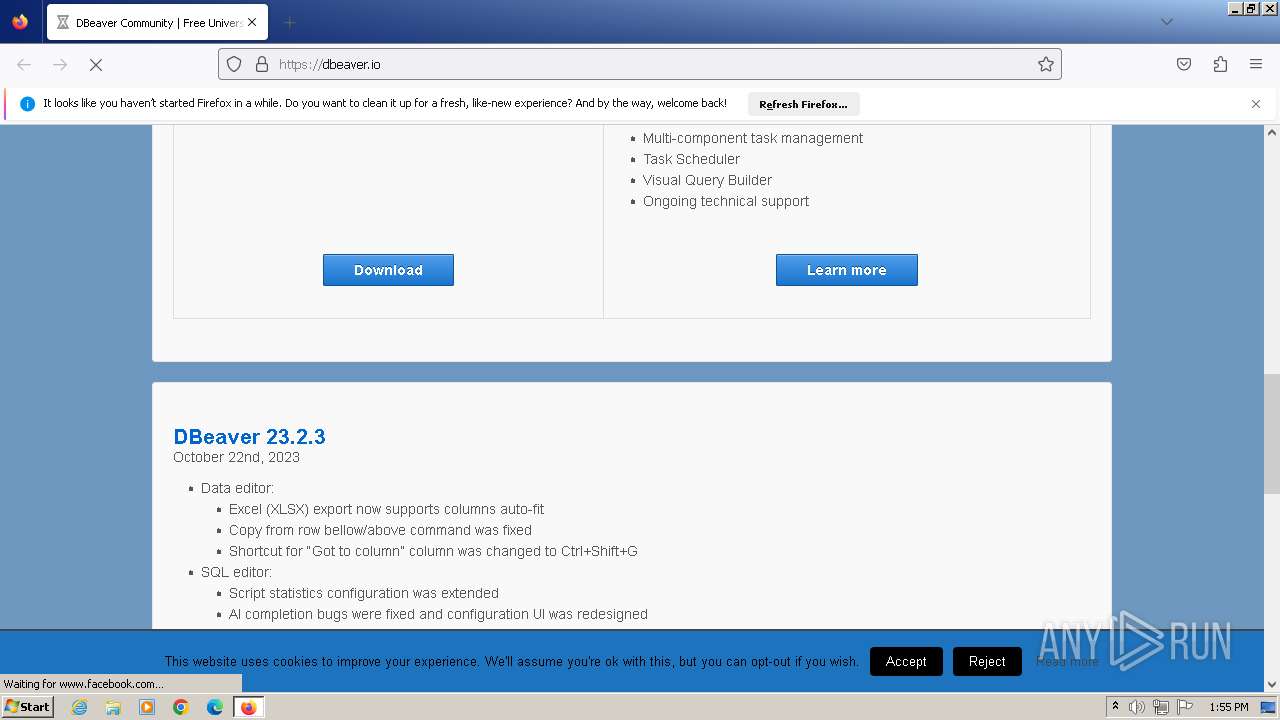The width and height of the screenshot is (1280, 720).
Task: Switch to Firefox taskbar button
Action: pos(248,707)
